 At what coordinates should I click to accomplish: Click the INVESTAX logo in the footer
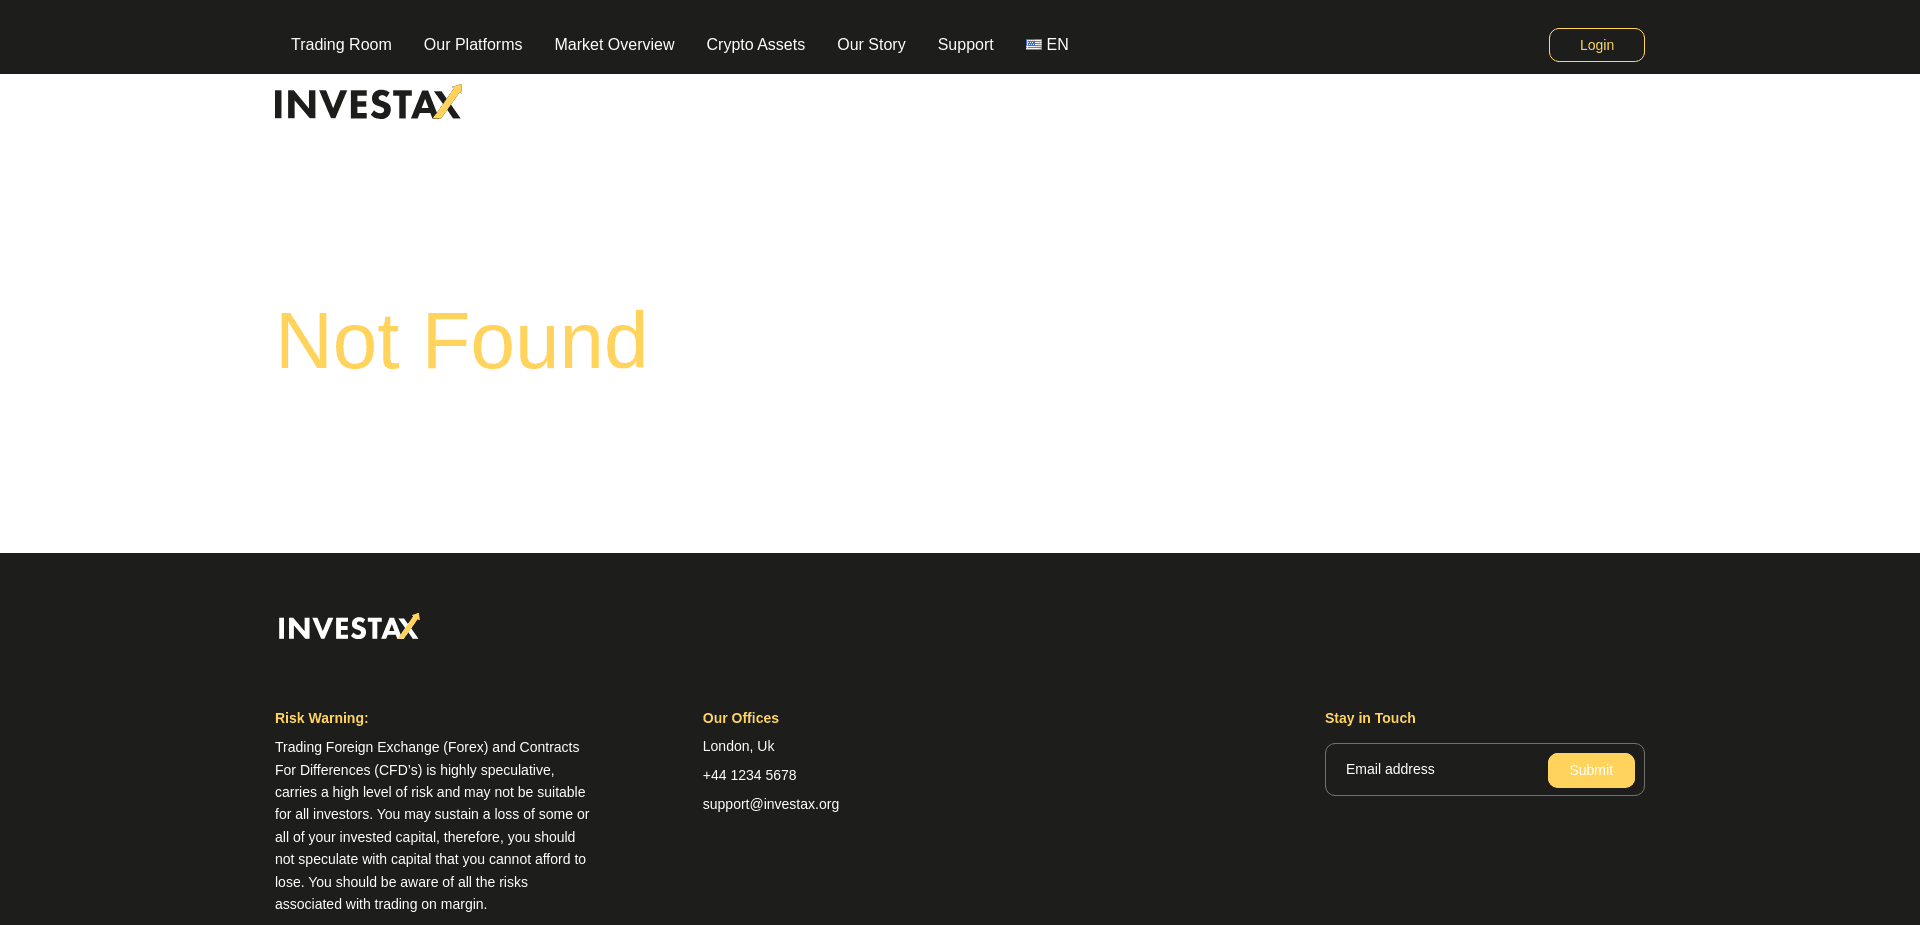pos(348,626)
